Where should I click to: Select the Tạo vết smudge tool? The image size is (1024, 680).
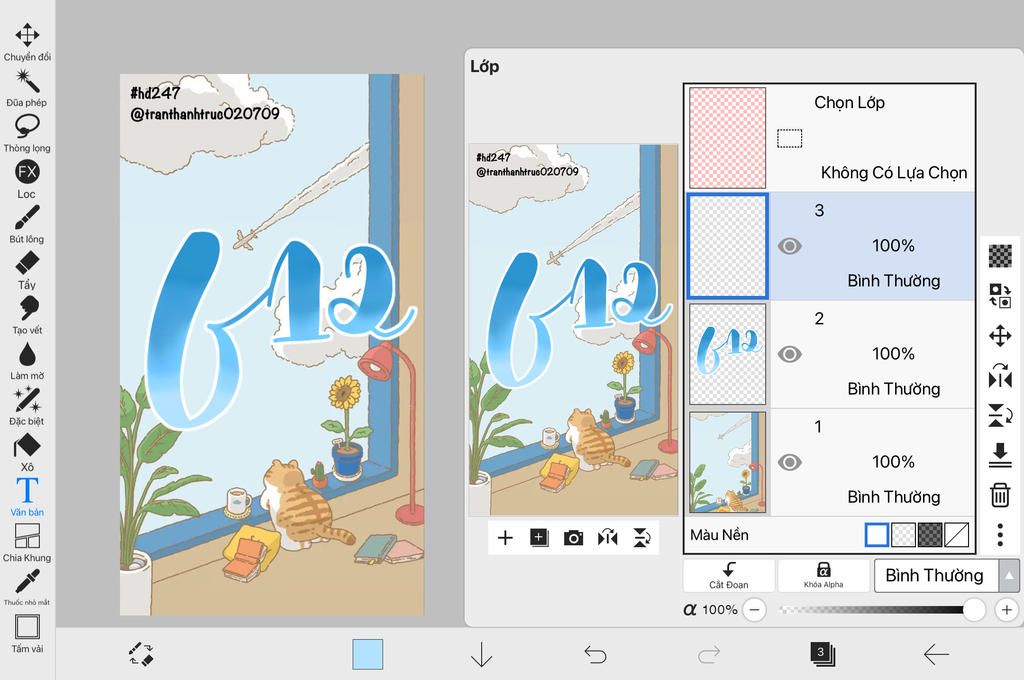click(27, 315)
